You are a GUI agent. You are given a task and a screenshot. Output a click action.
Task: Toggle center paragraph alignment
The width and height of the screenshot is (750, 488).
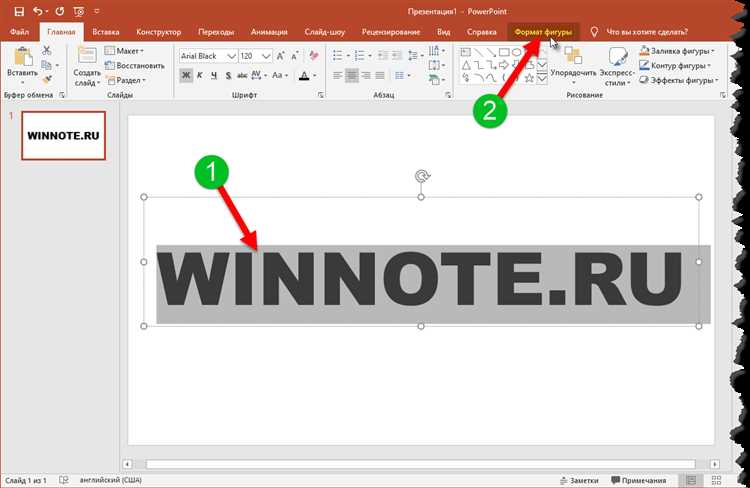(352, 76)
